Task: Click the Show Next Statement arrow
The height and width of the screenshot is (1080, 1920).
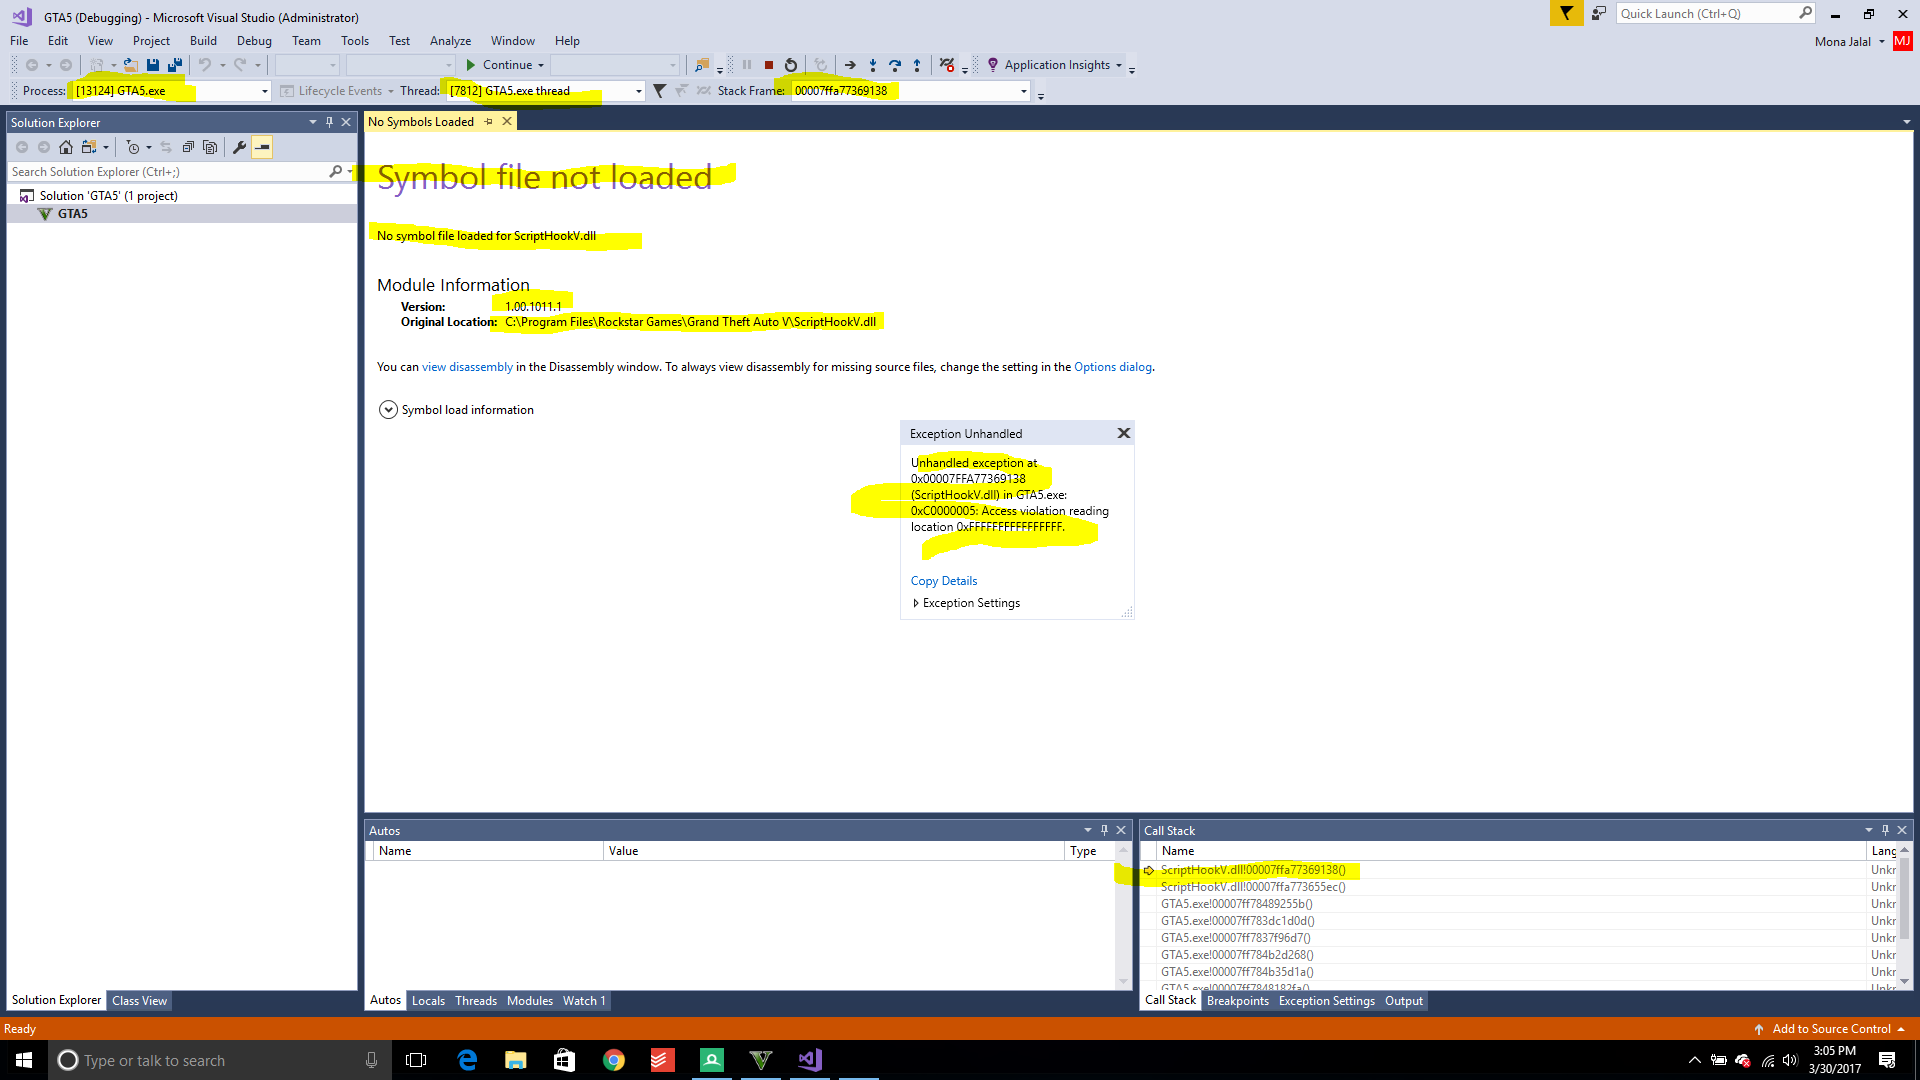Action: pos(850,65)
